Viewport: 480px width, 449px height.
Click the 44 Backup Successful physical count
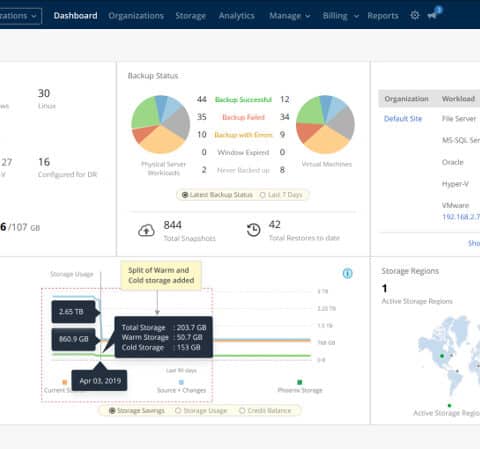(x=202, y=99)
